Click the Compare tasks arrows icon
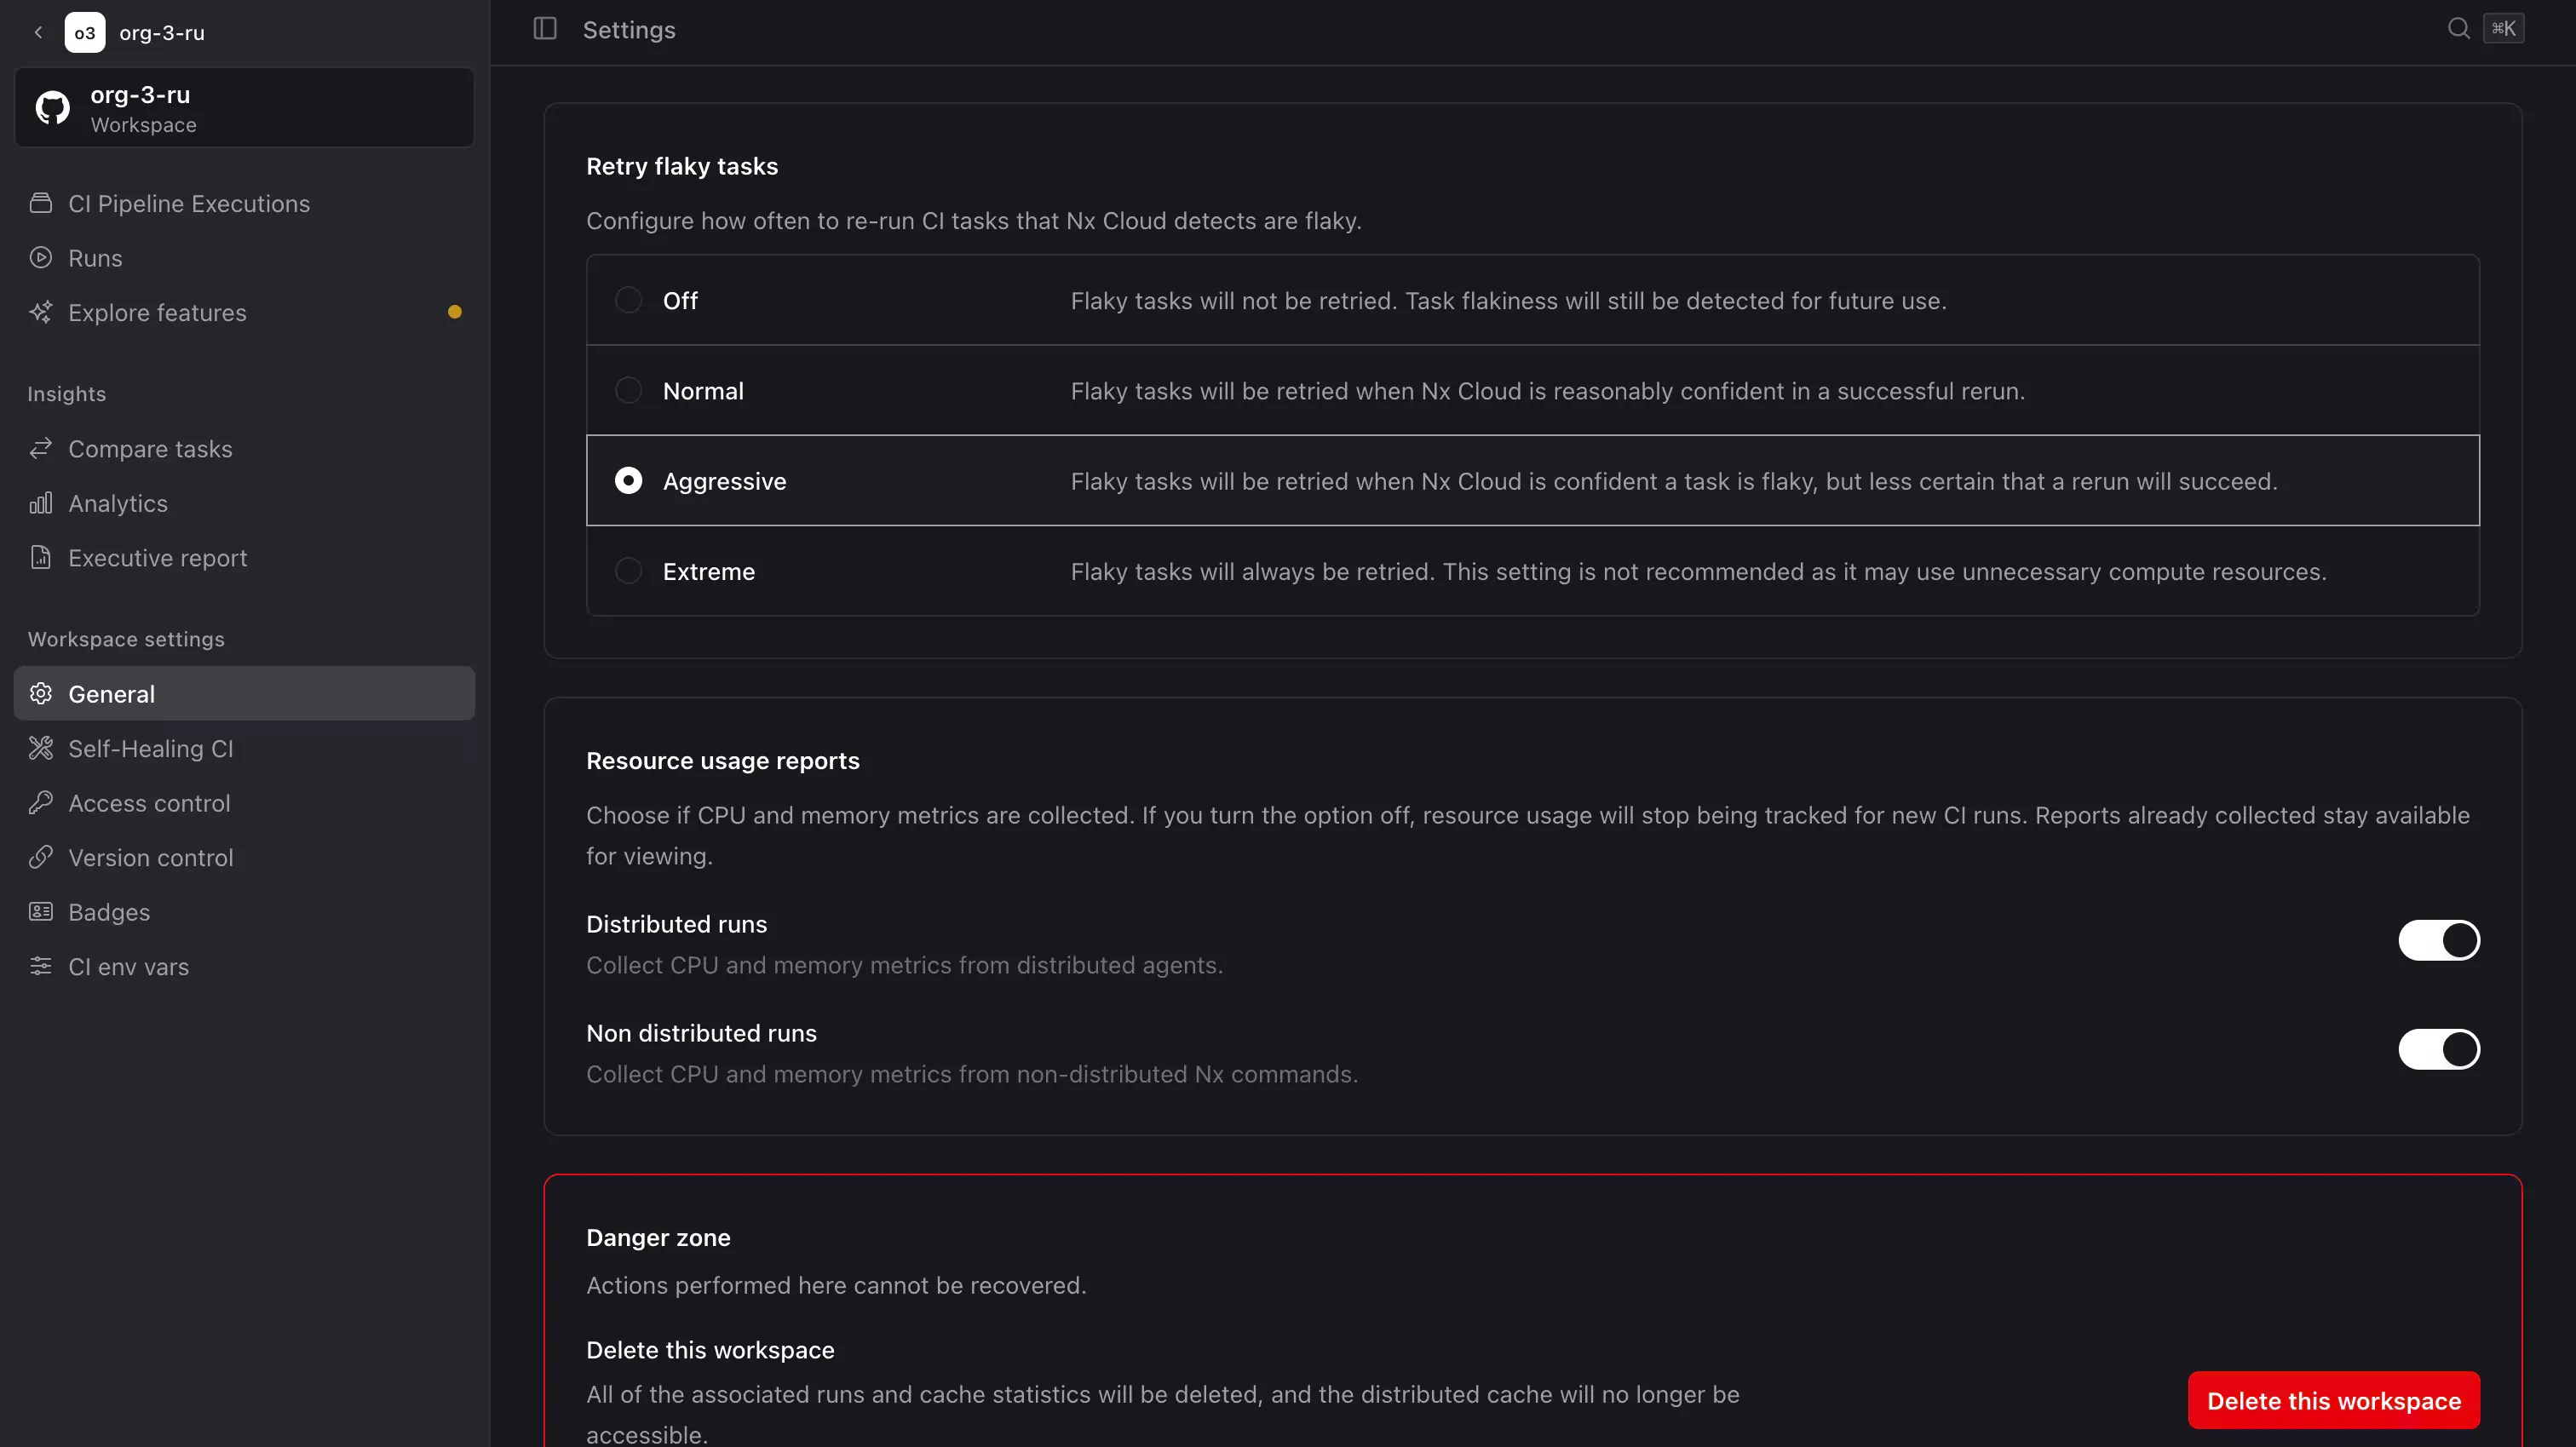This screenshot has width=2576, height=1447. [41, 449]
